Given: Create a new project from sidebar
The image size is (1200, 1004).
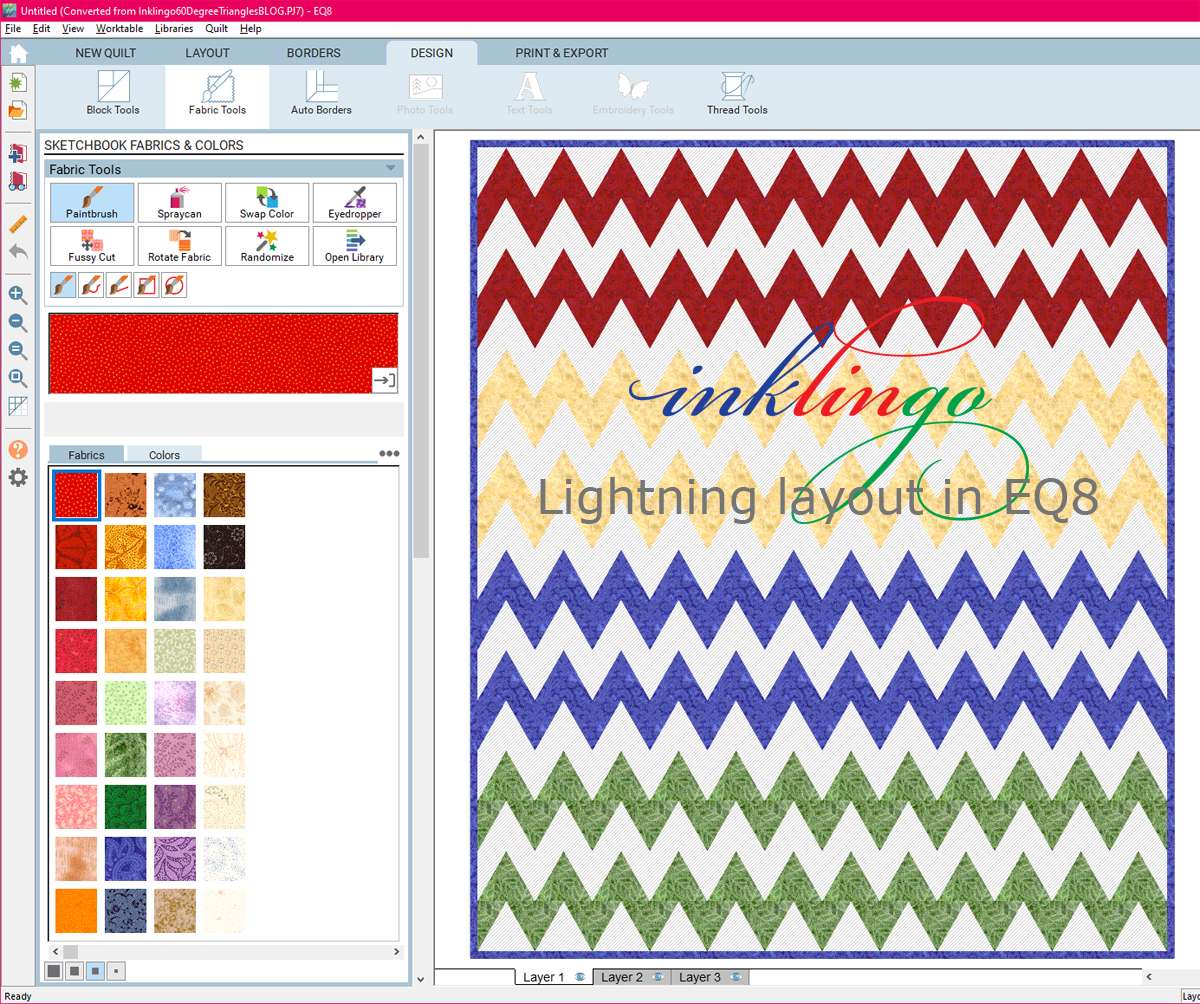Looking at the screenshot, I should click(18, 83).
